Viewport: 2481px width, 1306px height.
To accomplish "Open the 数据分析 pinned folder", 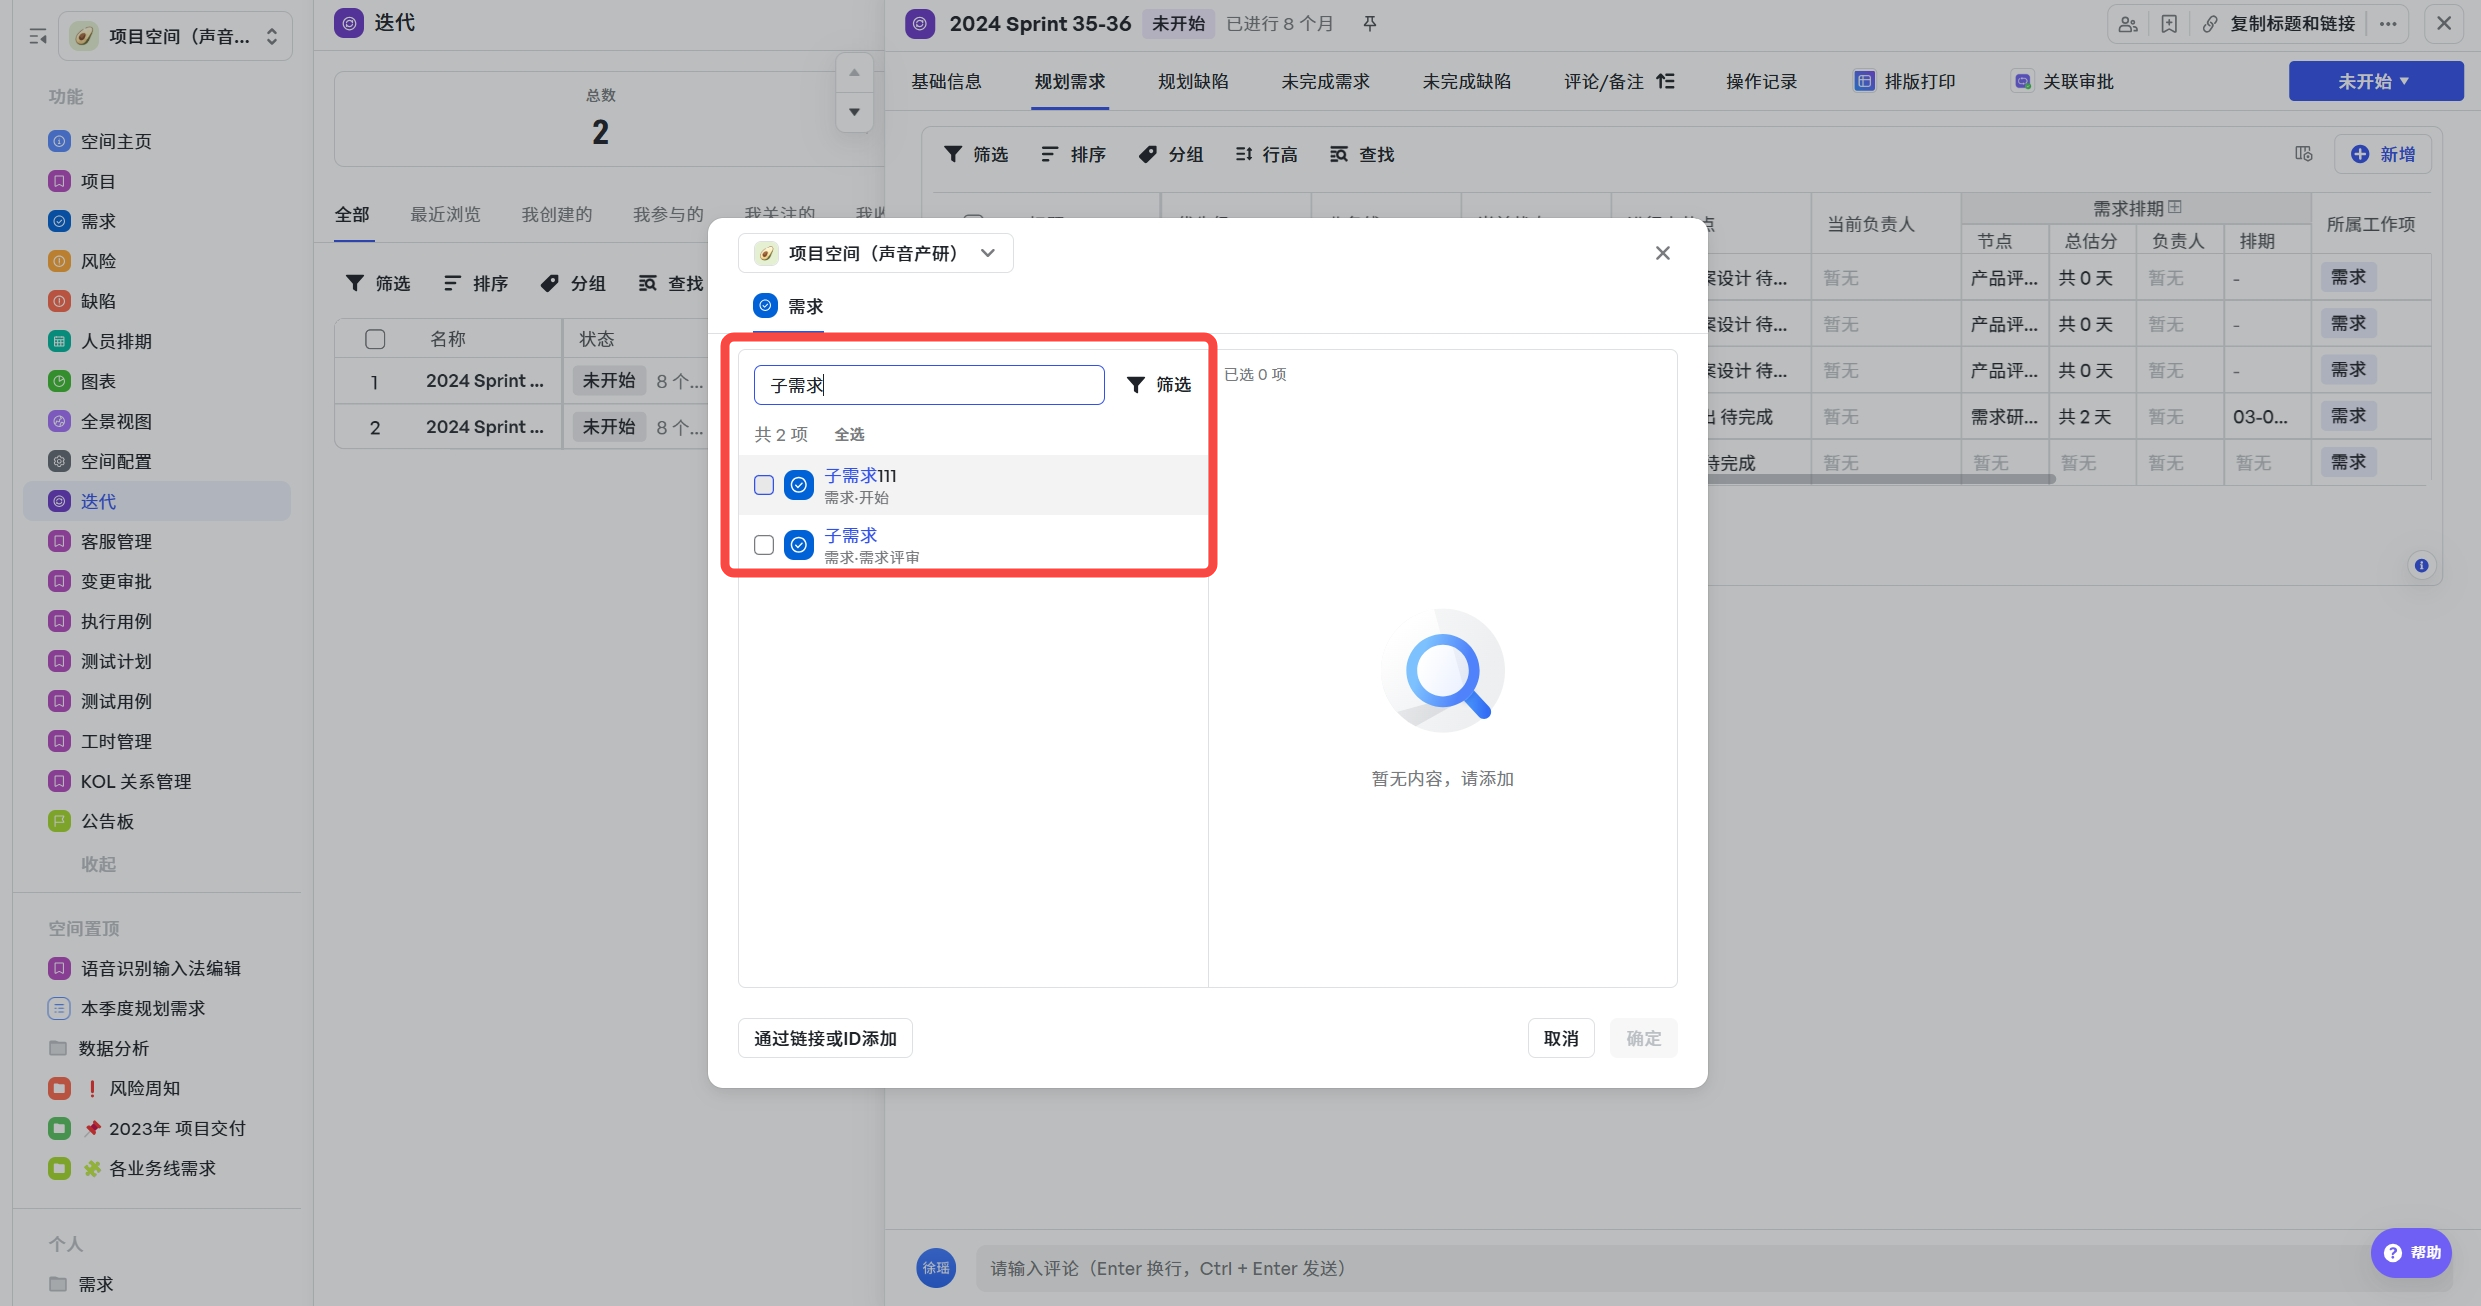I will (99, 1048).
